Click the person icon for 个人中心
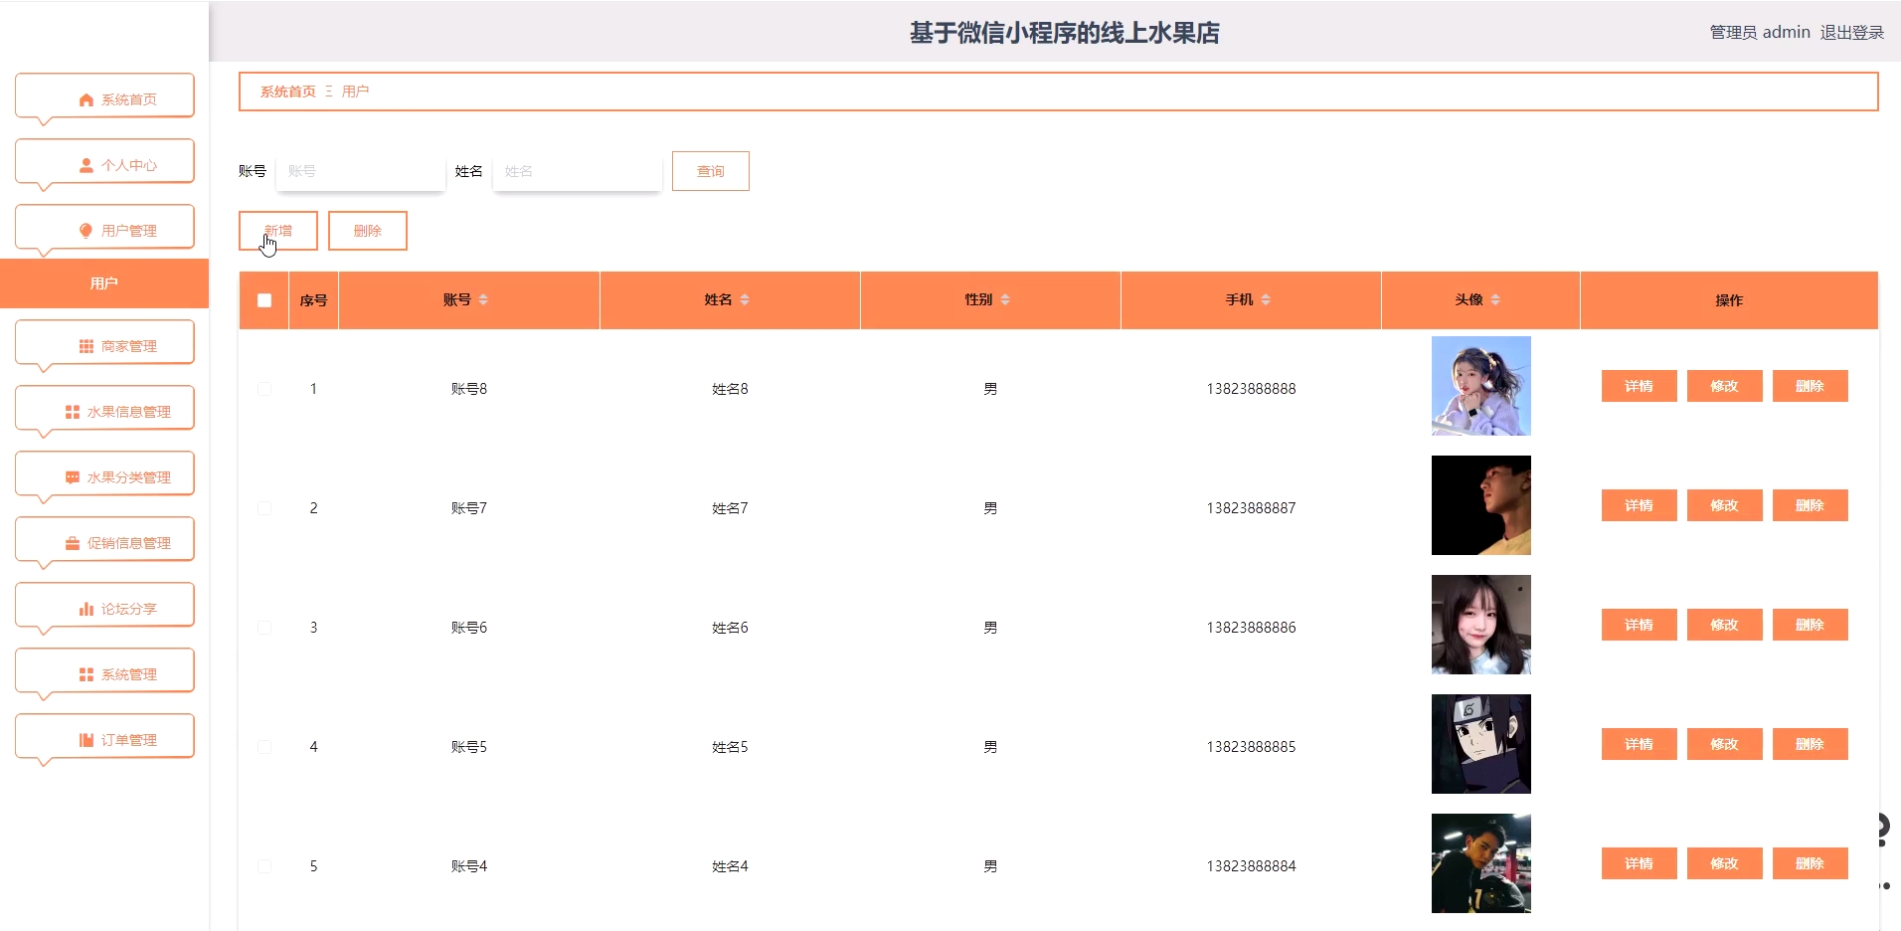 point(86,165)
